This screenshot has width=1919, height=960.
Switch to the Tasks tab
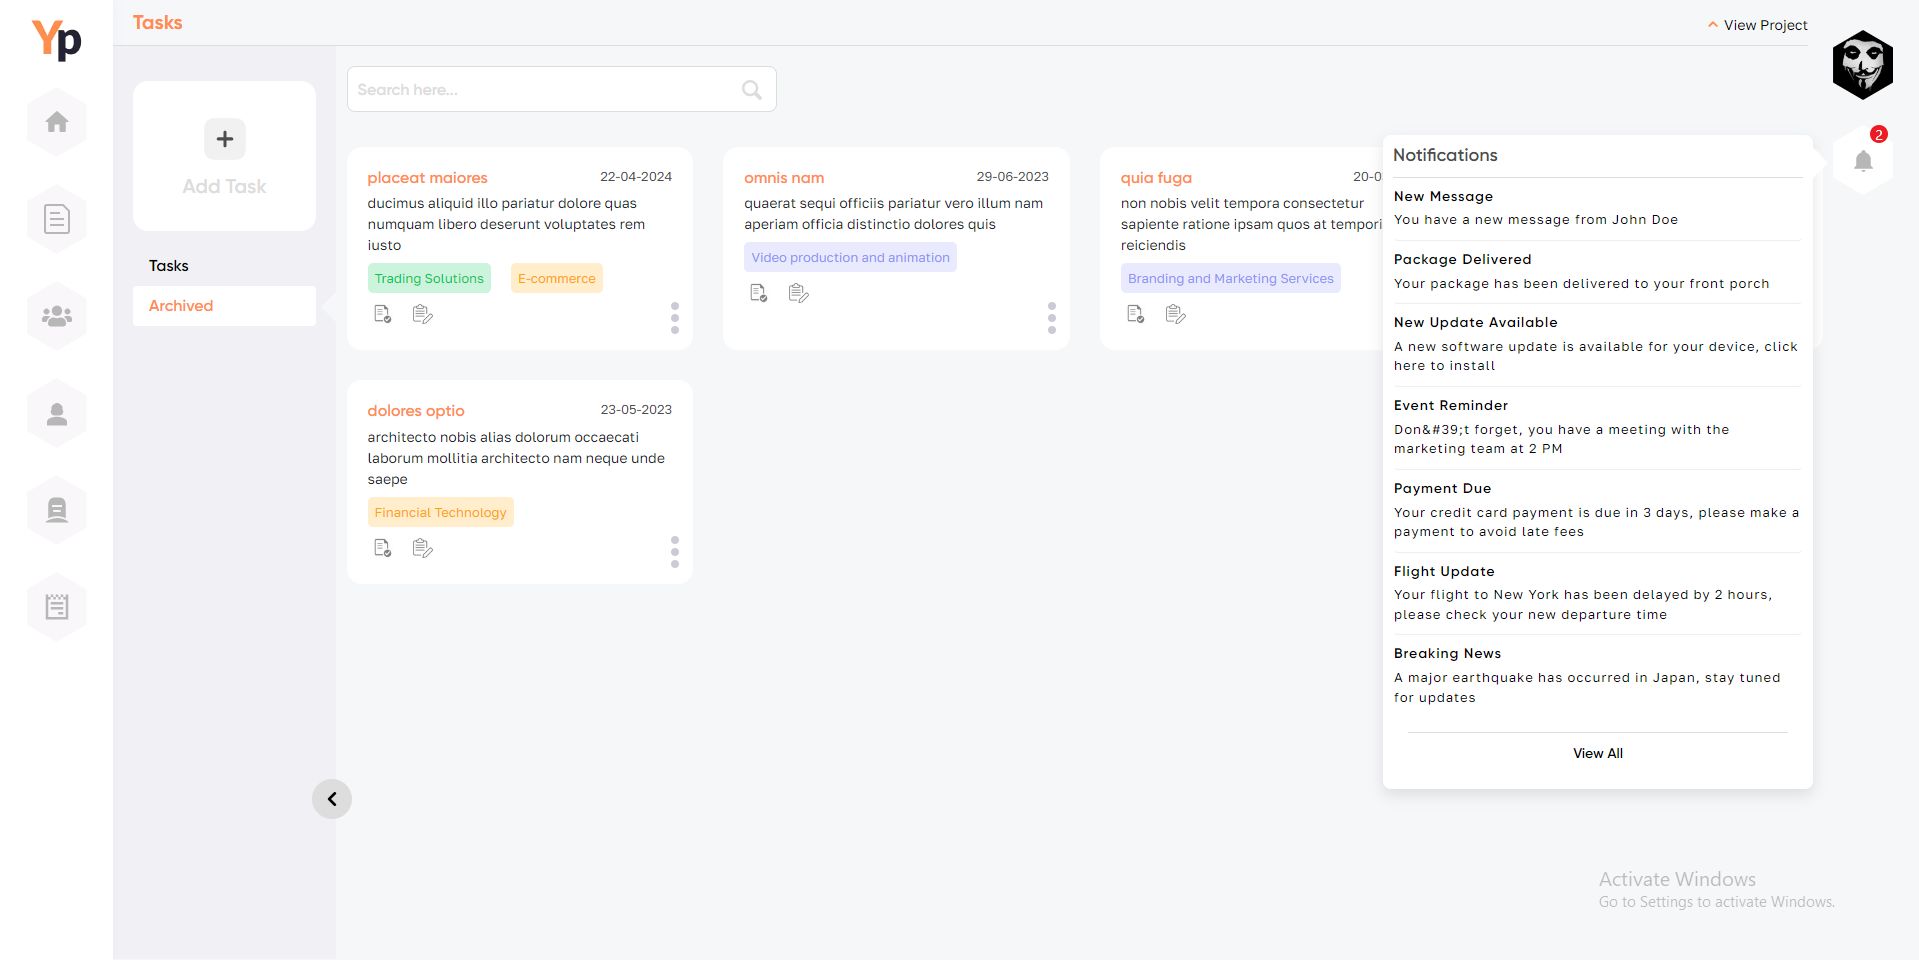[x=169, y=266]
